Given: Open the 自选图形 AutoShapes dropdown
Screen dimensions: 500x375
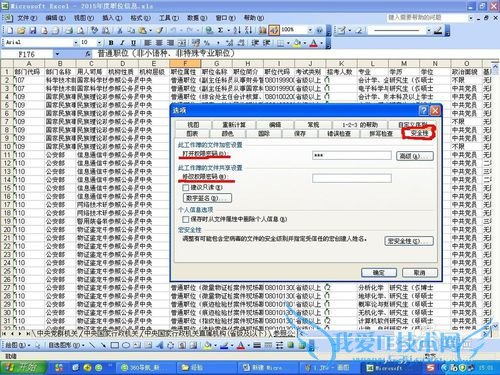Looking at the screenshot, I should click(x=66, y=345).
